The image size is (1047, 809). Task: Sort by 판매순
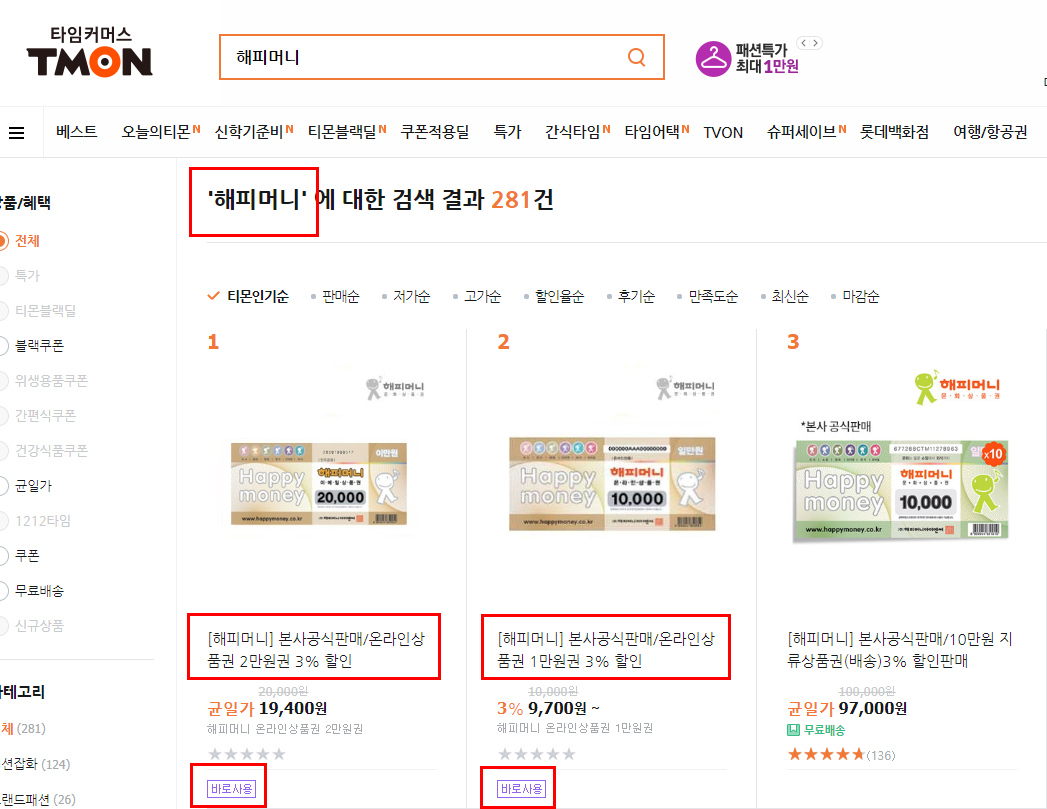(x=341, y=296)
